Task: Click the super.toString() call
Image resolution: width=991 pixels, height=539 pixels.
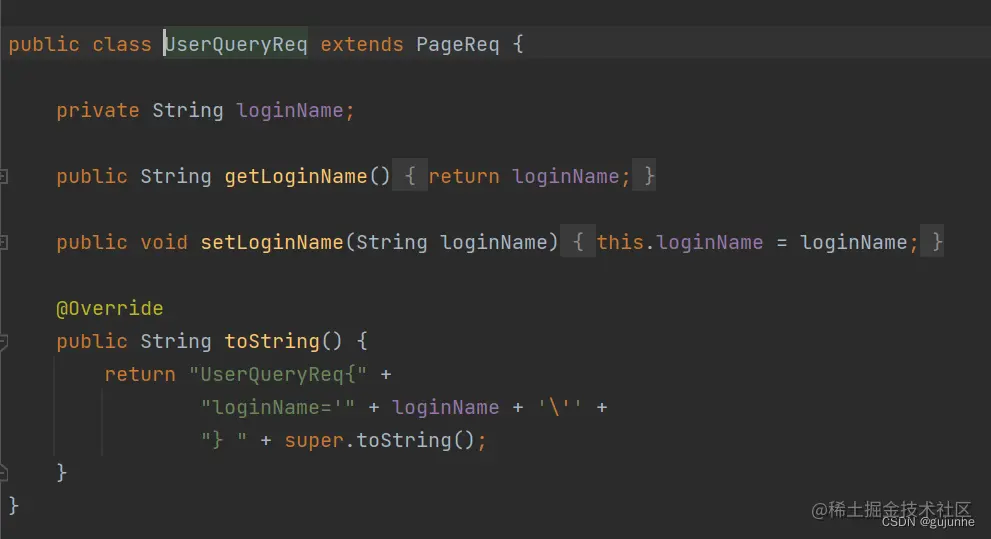Action: [379, 440]
